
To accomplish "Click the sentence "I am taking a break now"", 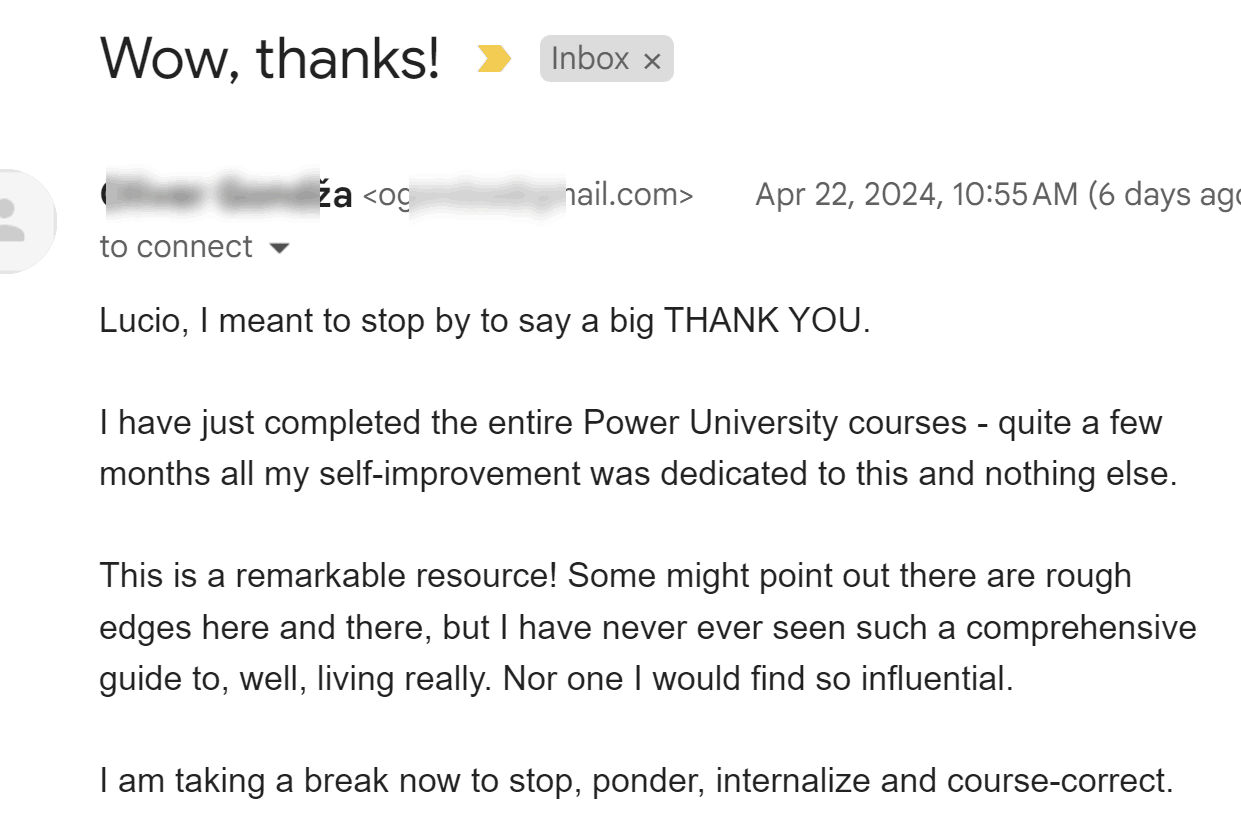I will pyautogui.click(x=281, y=780).
